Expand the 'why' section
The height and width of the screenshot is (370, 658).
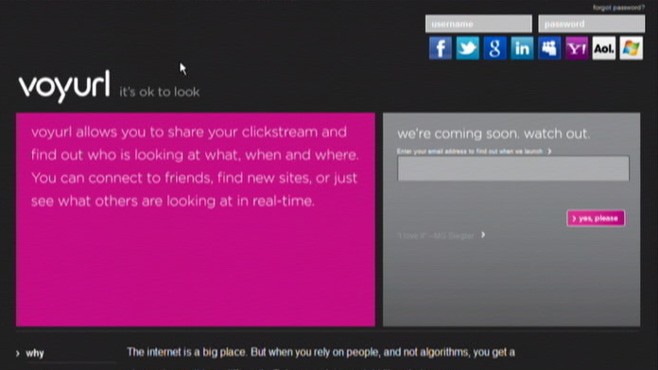(x=30, y=354)
